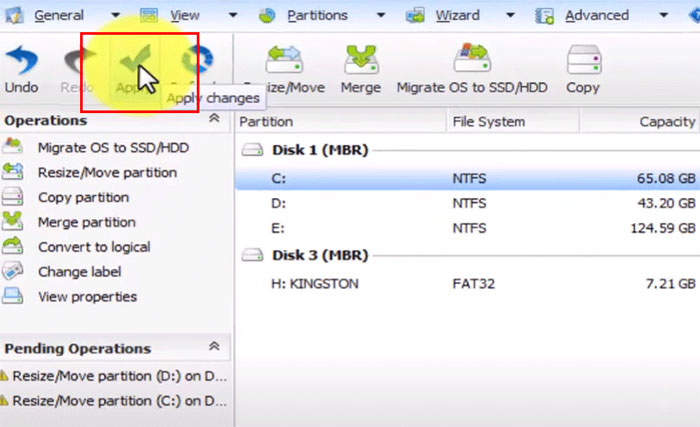Collapse the Operations panel
This screenshot has width=700, height=427.
pyautogui.click(x=214, y=118)
